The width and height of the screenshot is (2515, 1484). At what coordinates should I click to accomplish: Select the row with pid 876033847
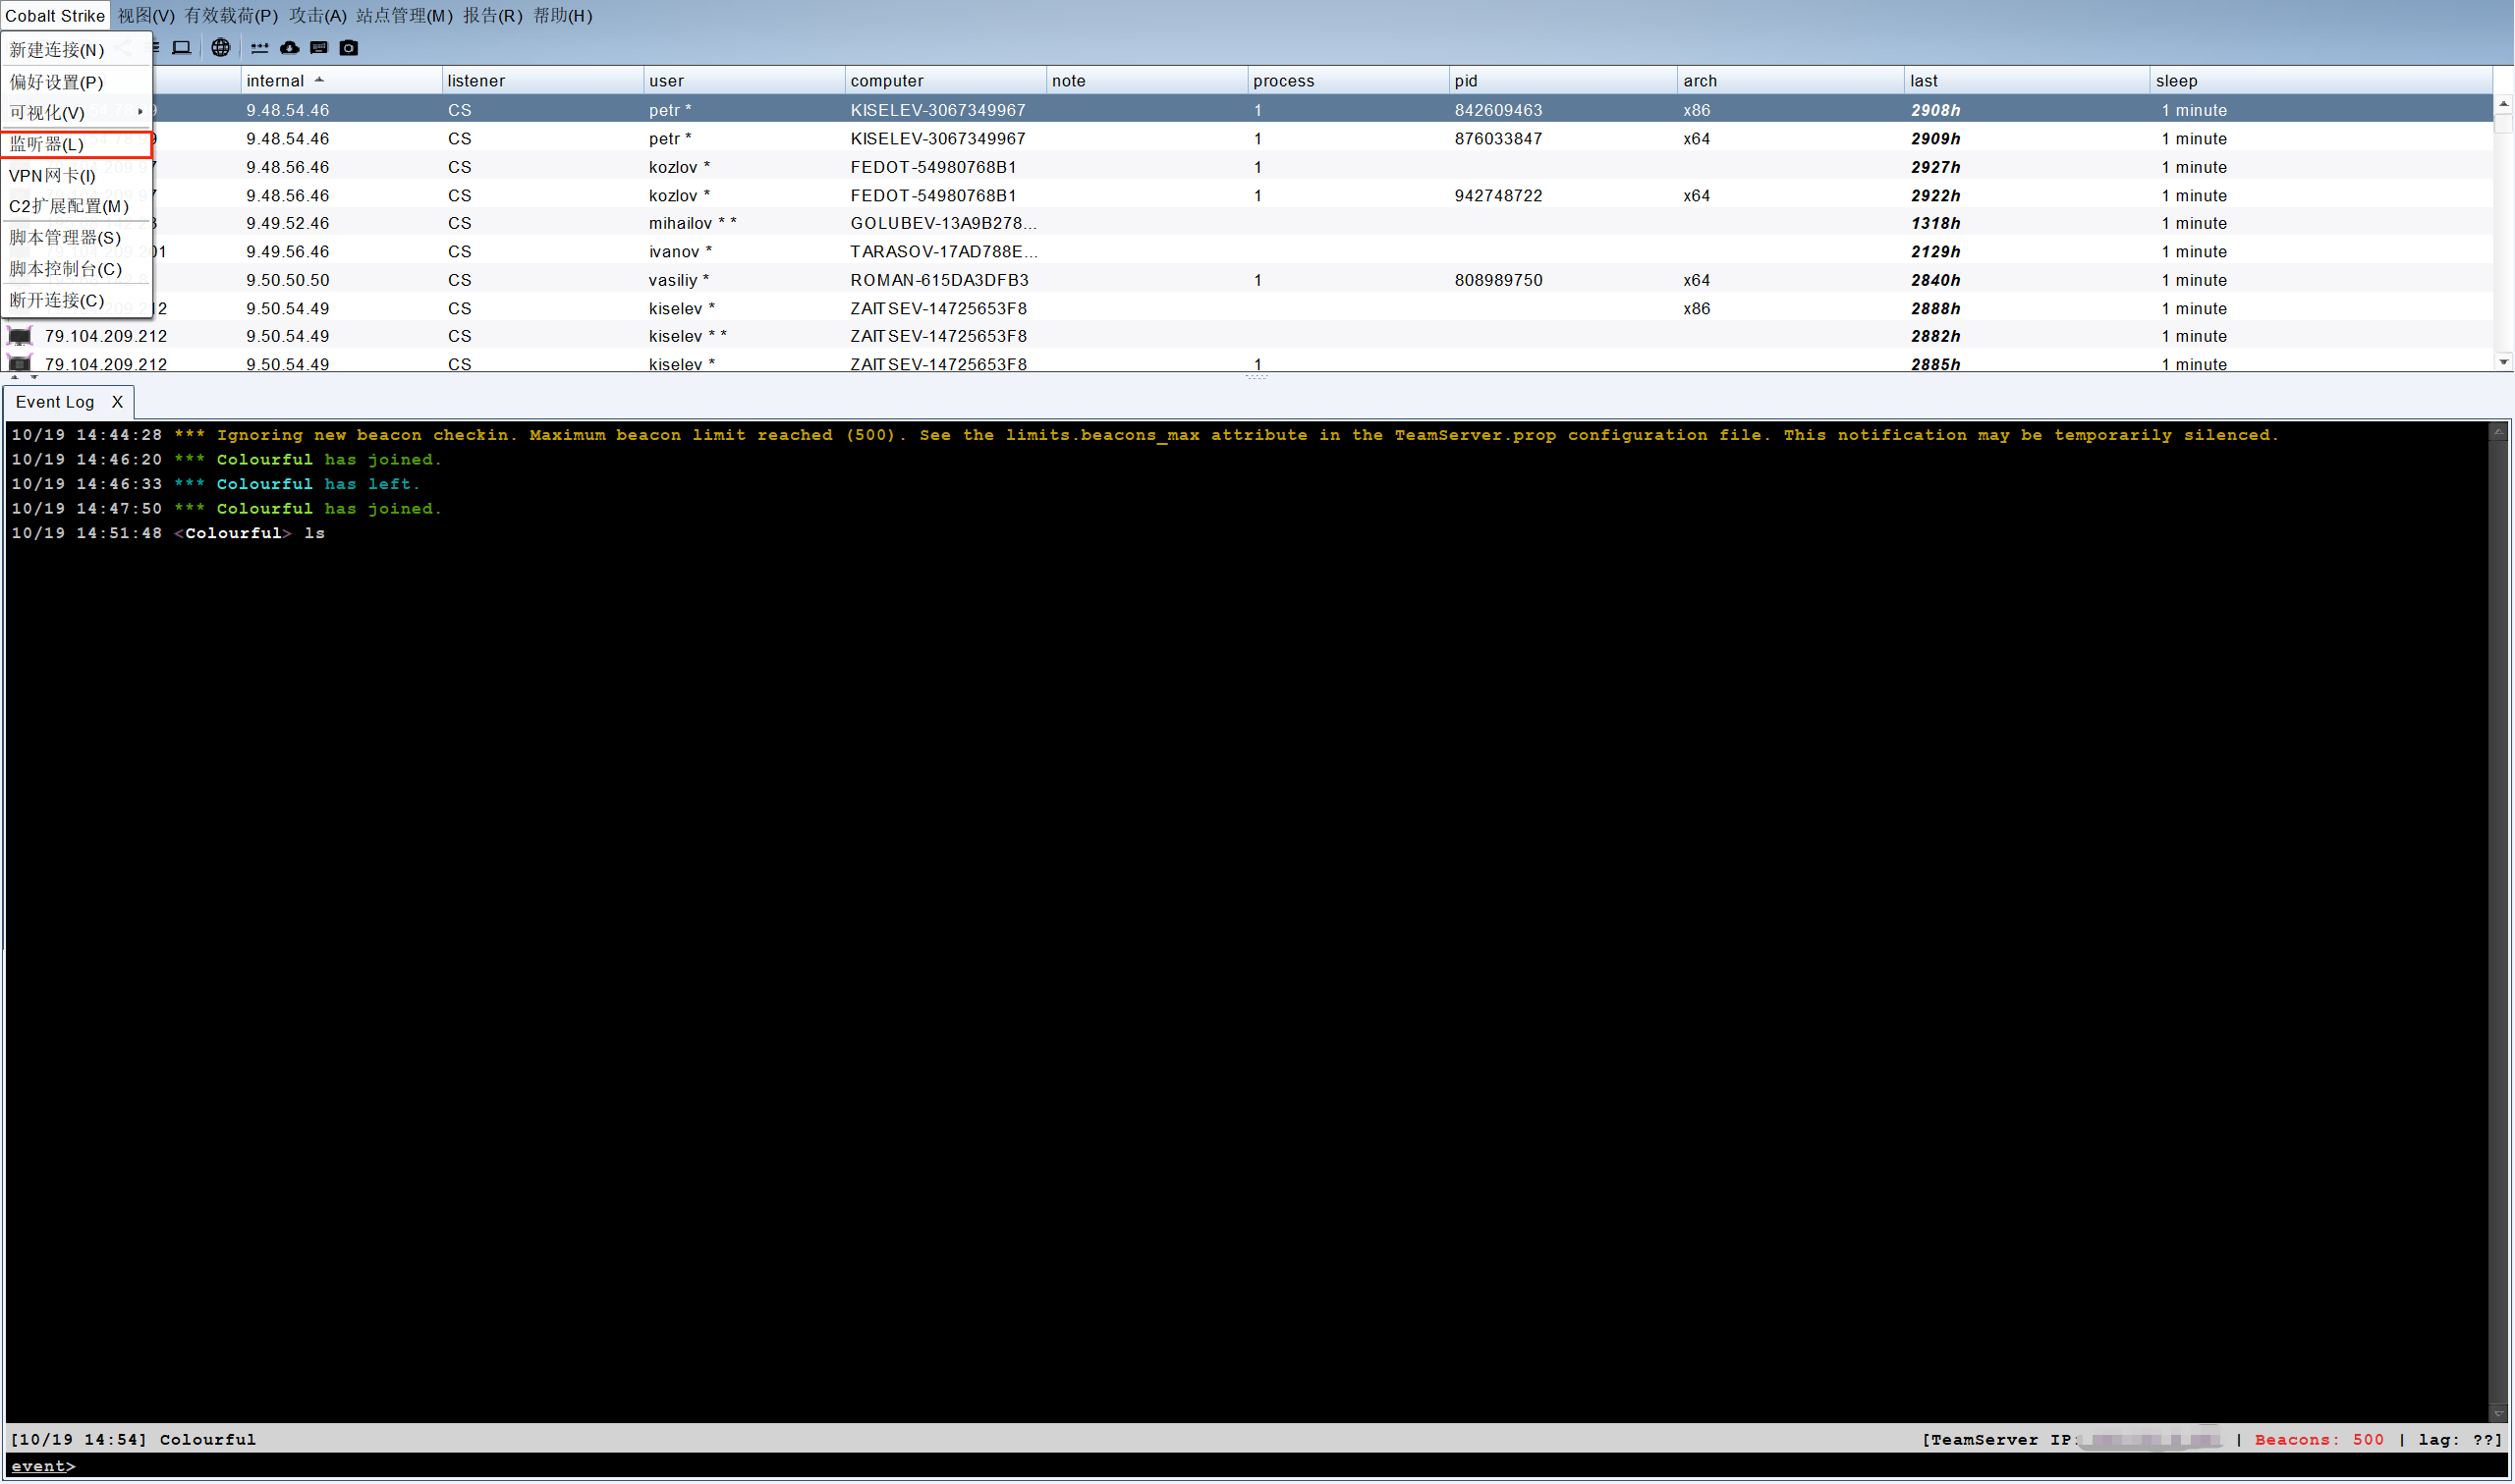pyautogui.click(x=1248, y=138)
